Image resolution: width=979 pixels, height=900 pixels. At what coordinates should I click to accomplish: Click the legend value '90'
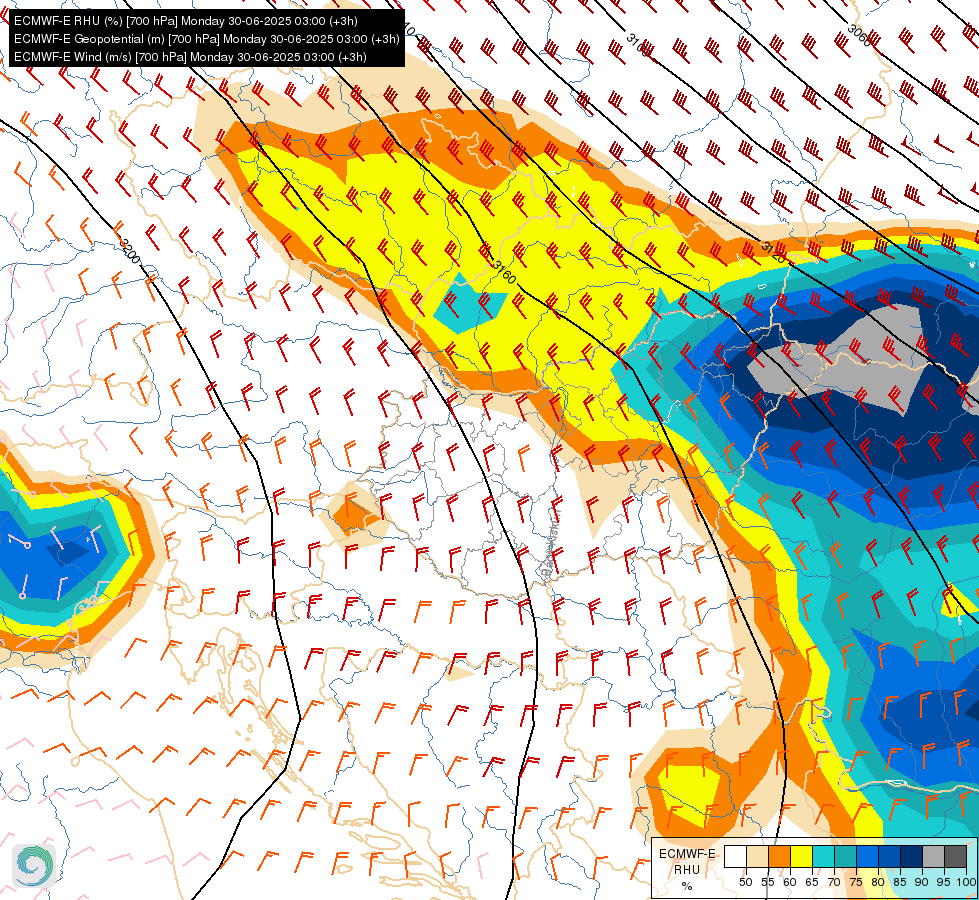(x=922, y=882)
